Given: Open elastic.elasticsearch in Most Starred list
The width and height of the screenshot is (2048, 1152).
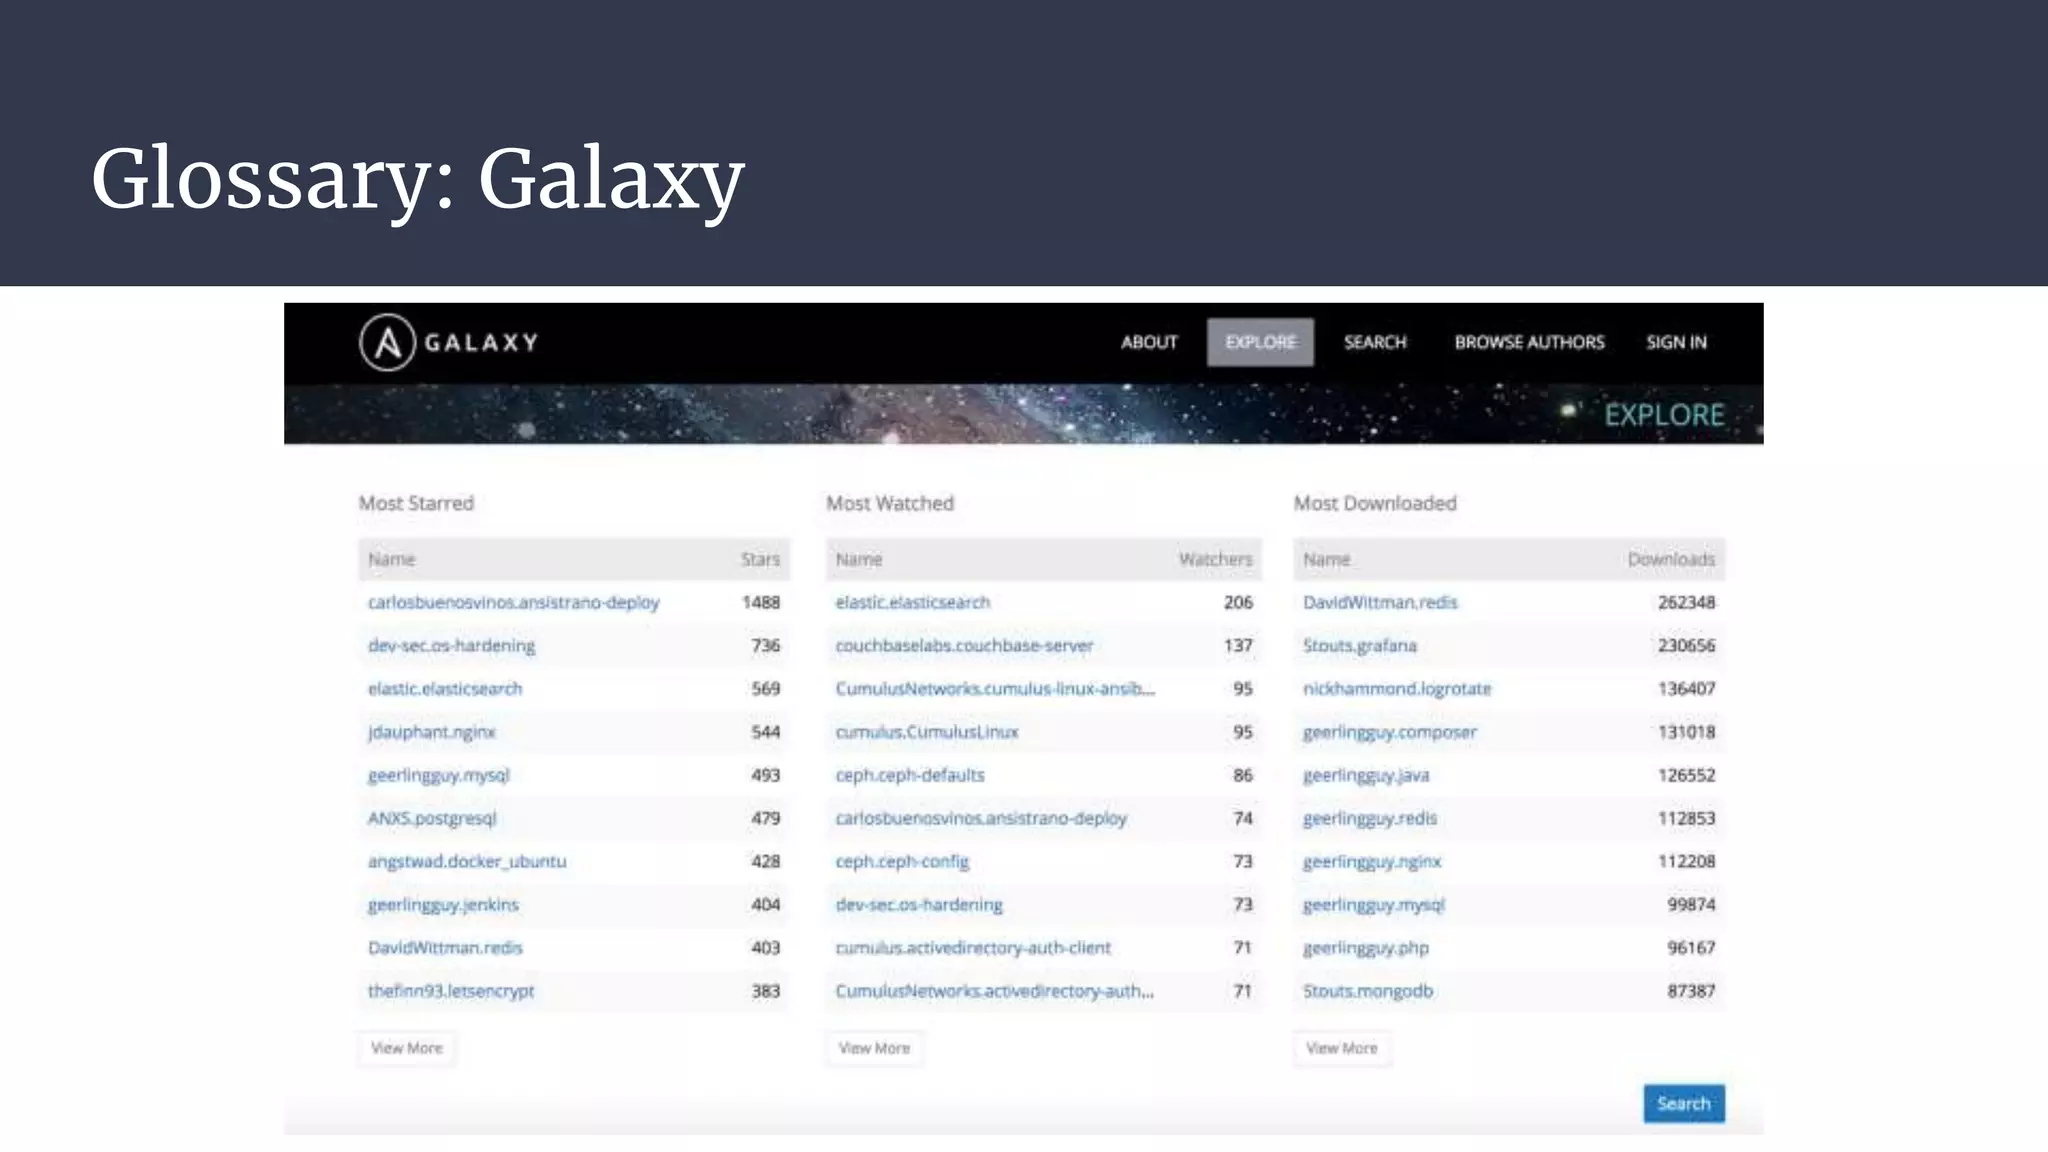Looking at the screenshot, I should pos(445,688).
